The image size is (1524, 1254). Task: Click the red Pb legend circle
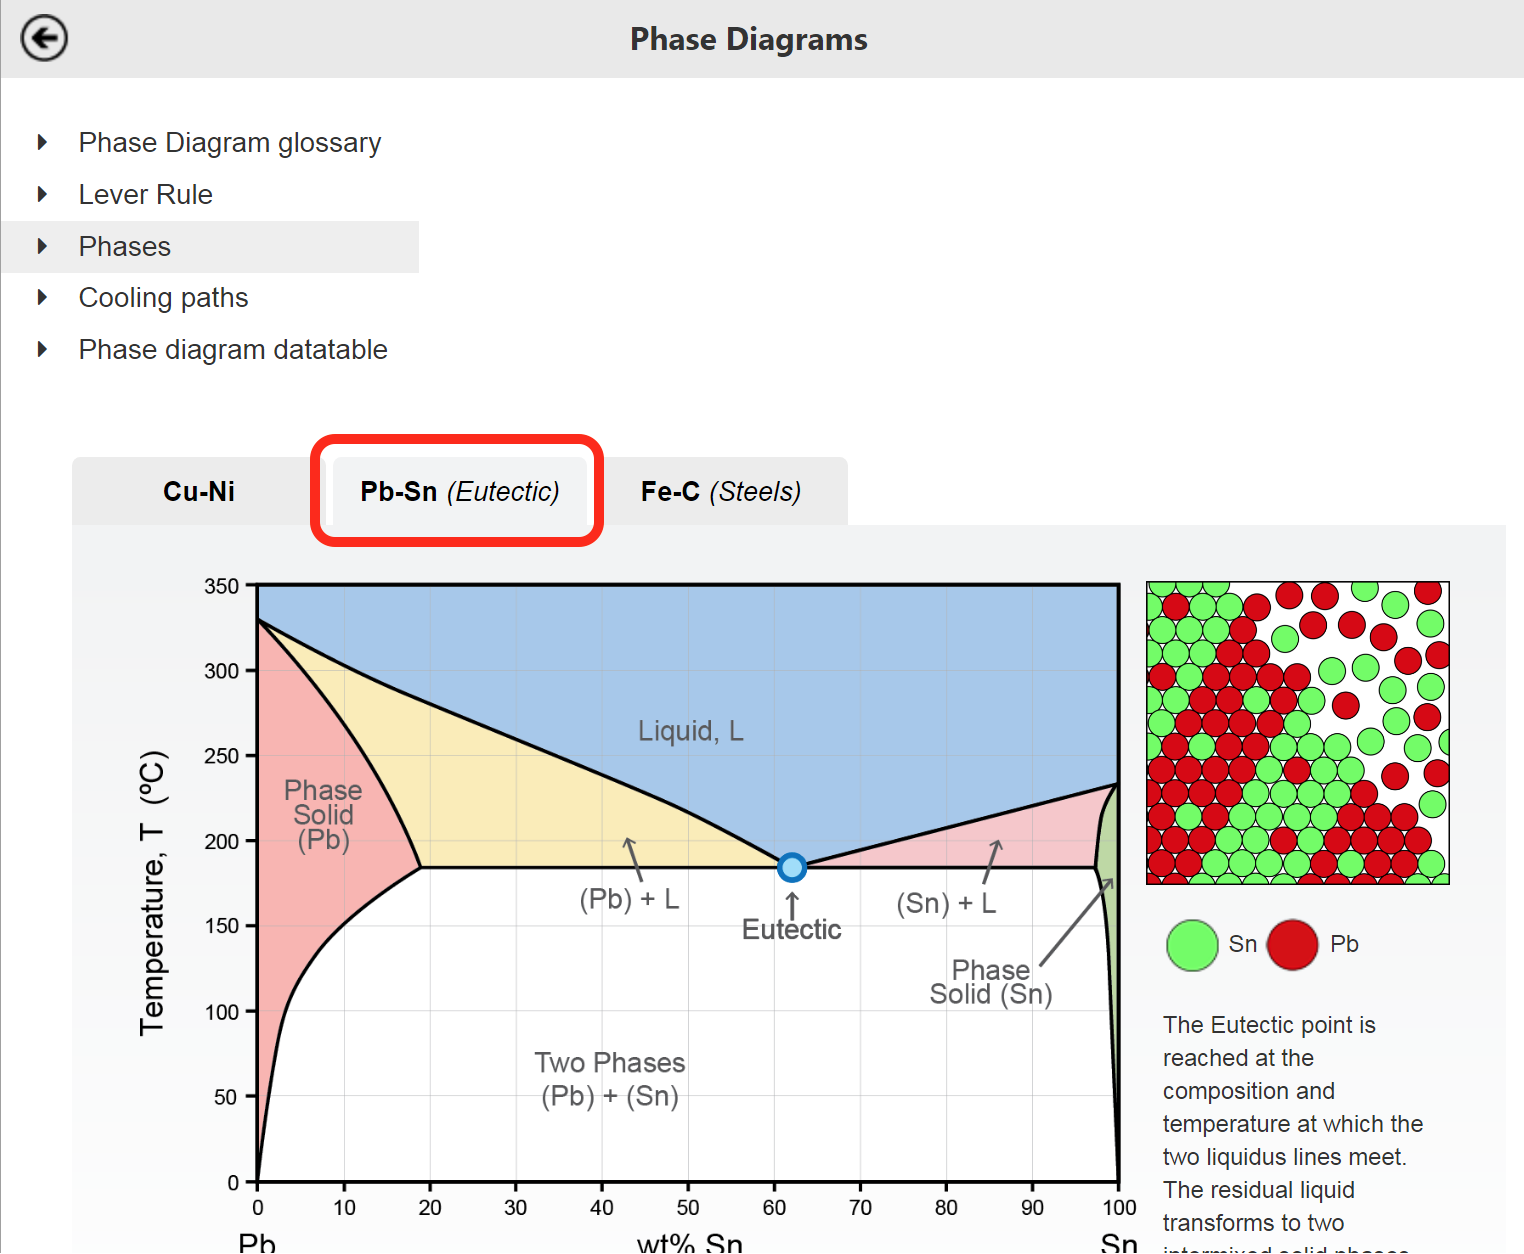point(1293,945)
